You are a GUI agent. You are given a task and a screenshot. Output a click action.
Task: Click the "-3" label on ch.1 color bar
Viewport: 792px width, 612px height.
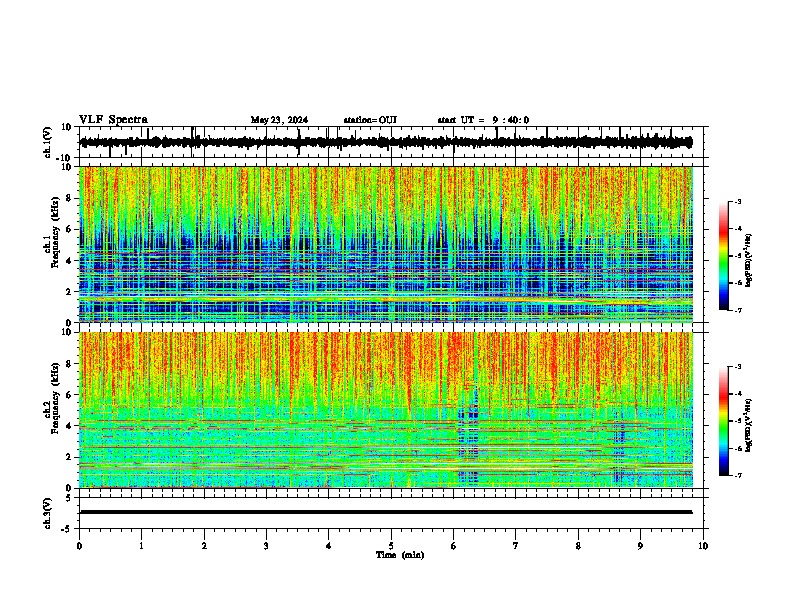click(738, 202)
